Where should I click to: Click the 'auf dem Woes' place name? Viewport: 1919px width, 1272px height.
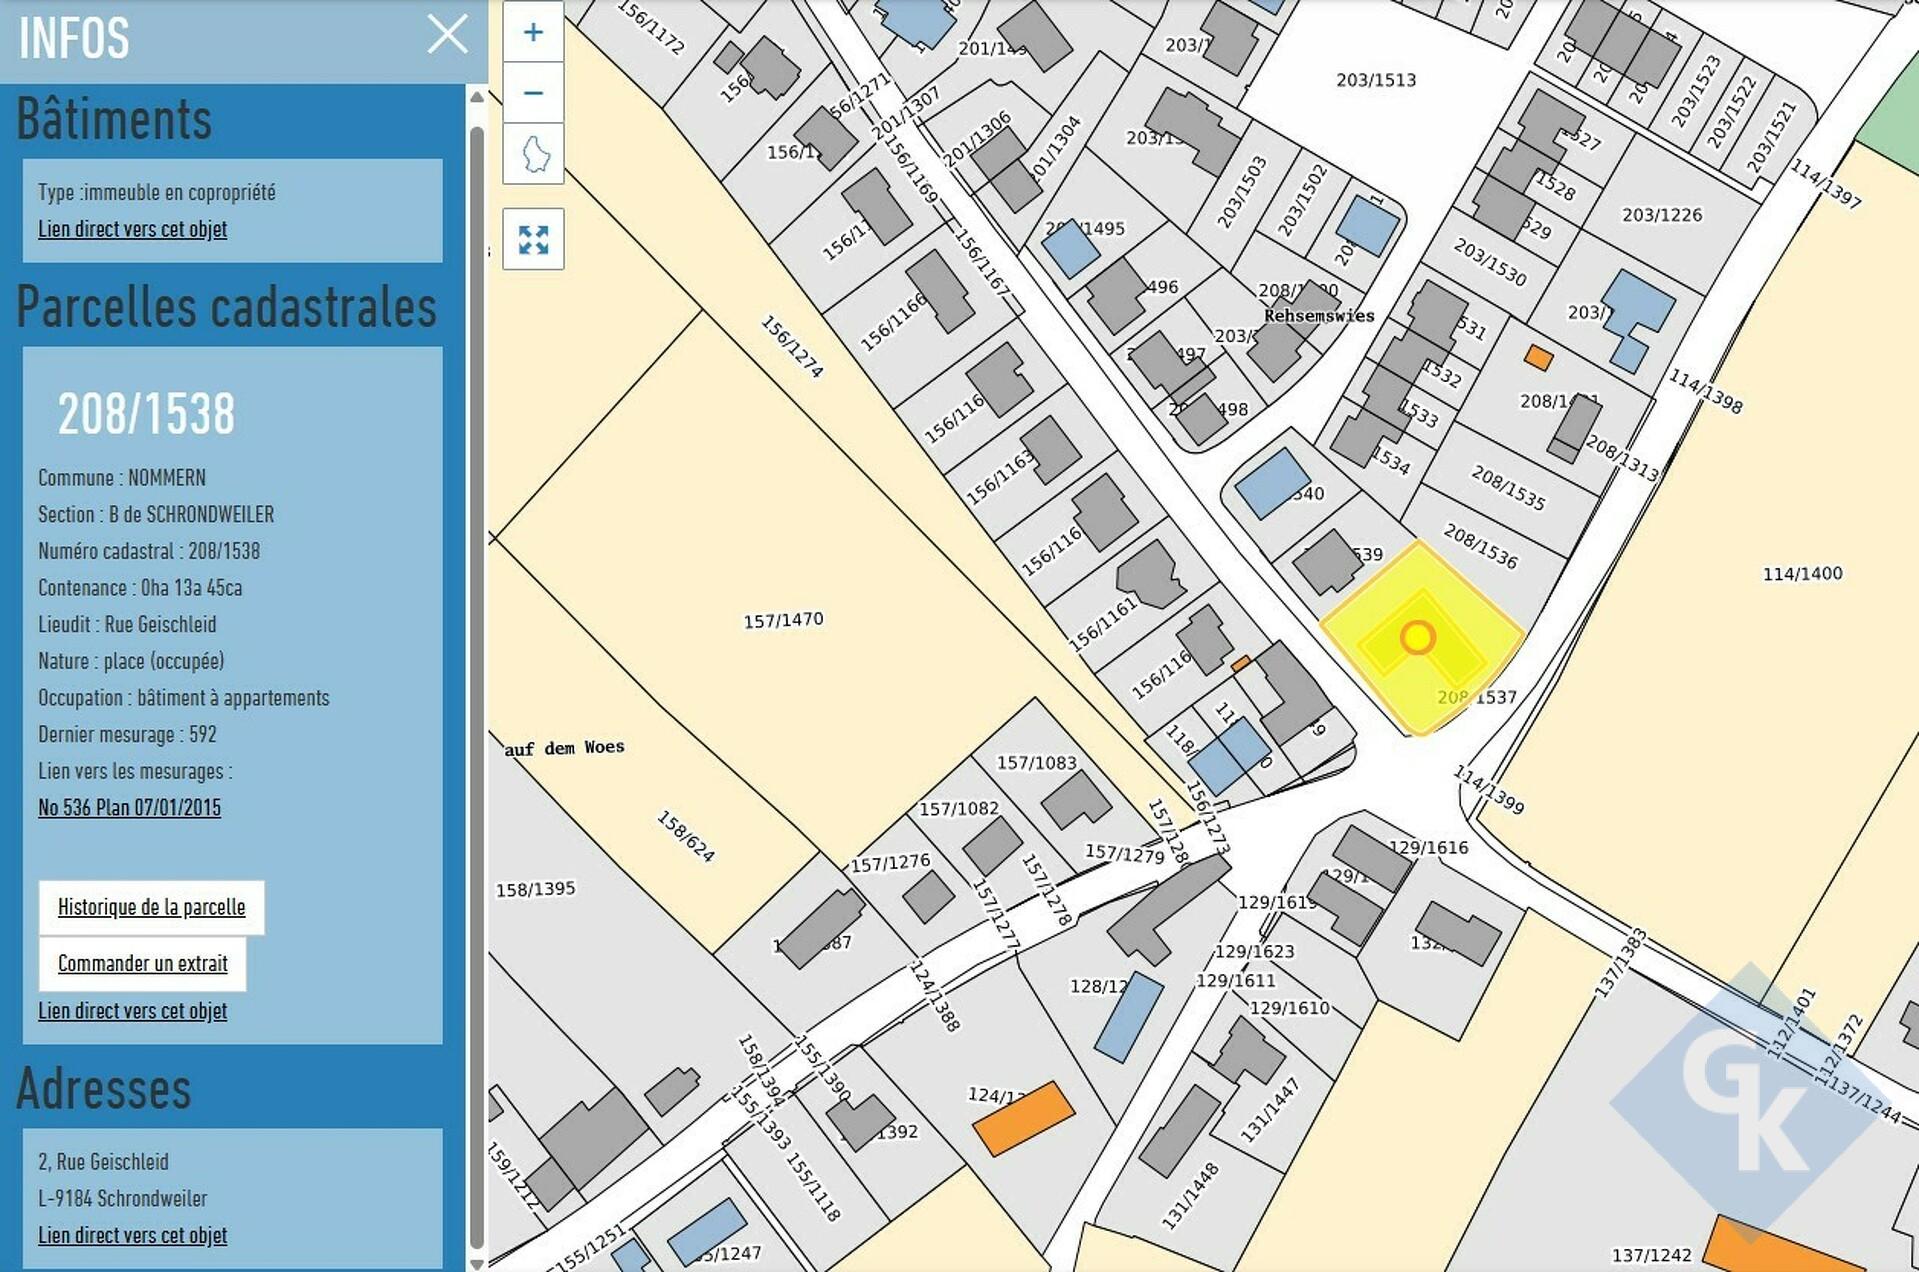[564, 748]
